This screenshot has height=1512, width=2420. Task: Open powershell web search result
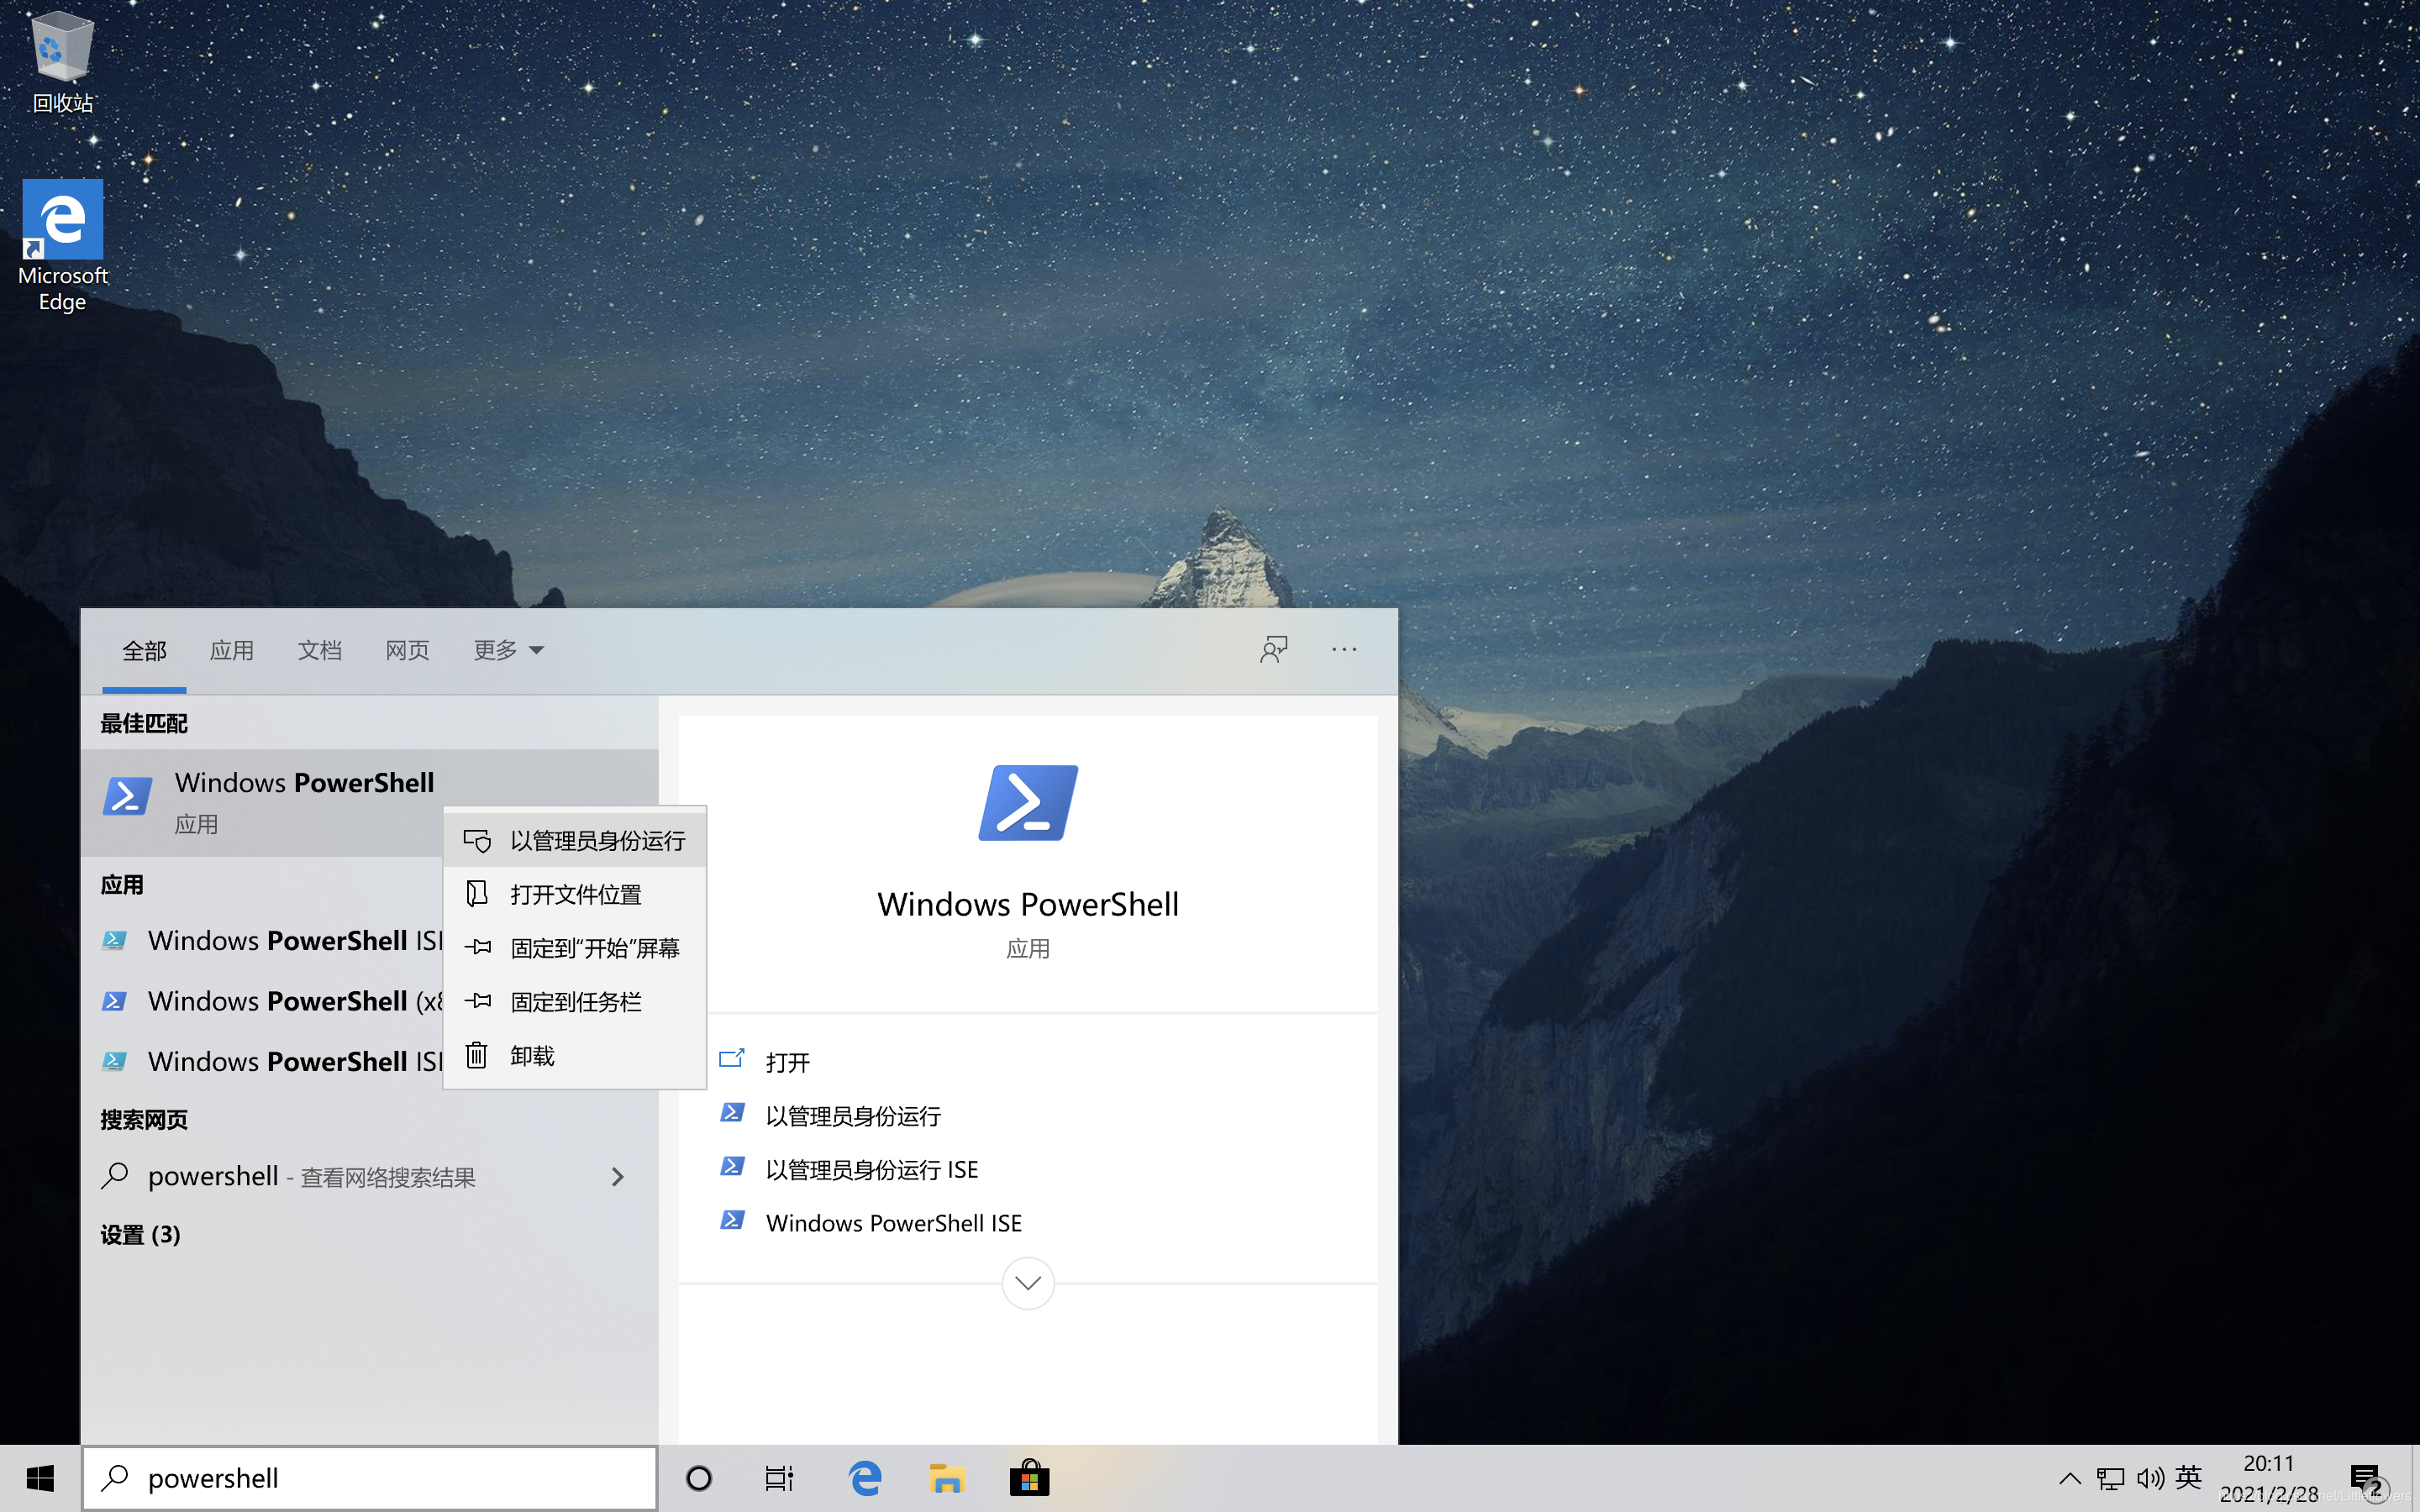[370, 1177]
